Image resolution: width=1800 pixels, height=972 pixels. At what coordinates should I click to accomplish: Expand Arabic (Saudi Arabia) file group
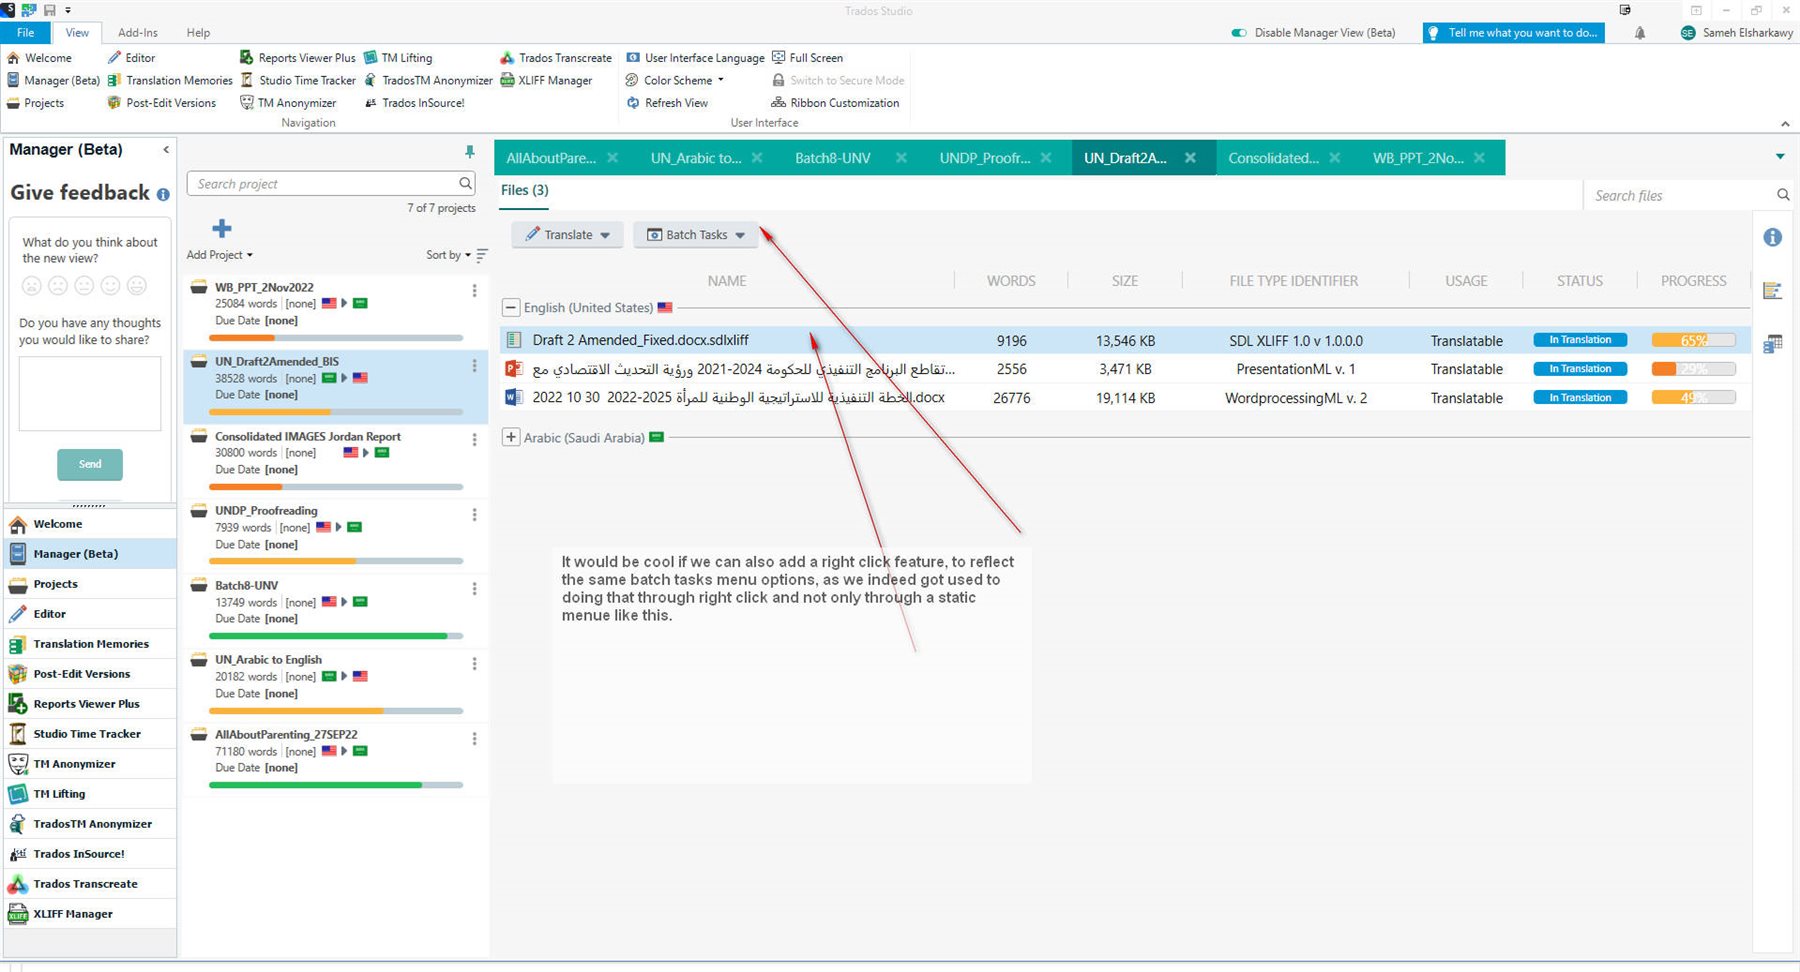[511, 437]
